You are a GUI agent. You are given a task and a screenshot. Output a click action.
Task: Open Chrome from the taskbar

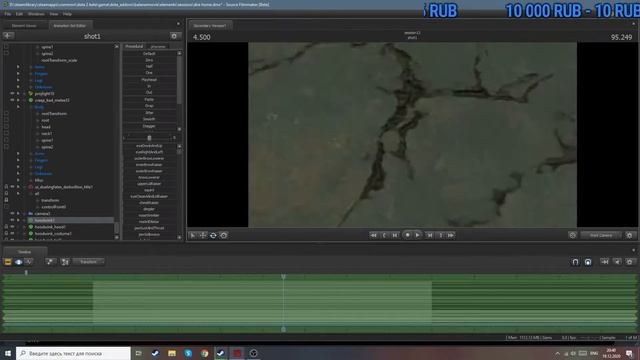coord(204,353)
